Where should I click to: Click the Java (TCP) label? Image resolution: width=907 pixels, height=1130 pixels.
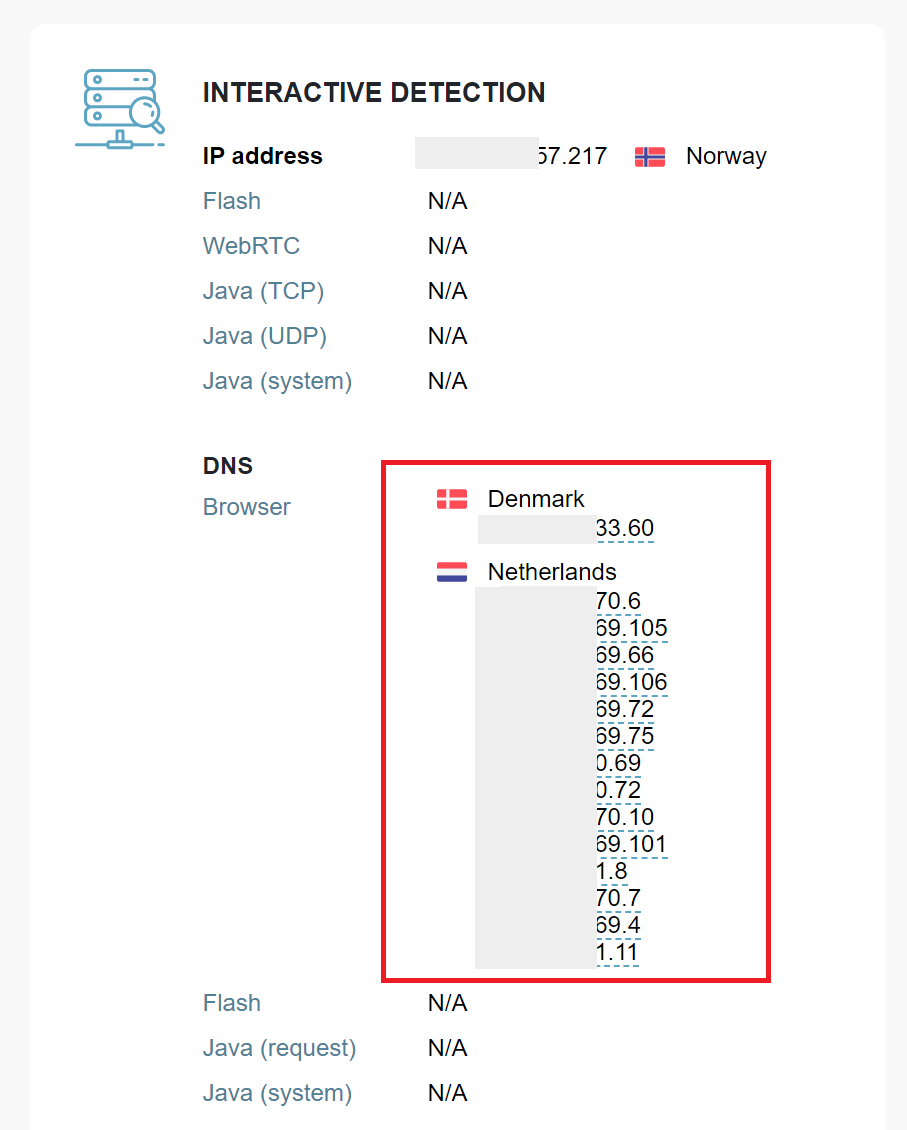pyautogui.click(x=263, y=291)
